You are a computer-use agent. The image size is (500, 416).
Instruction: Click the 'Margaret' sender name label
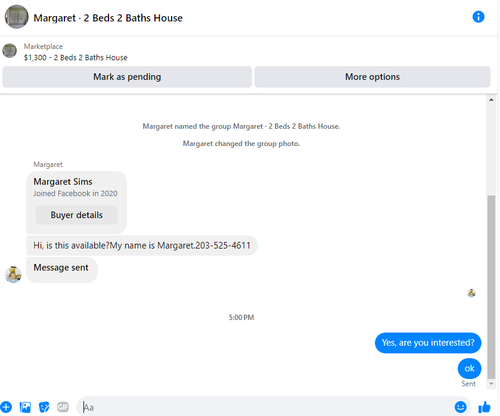point(48,164)
